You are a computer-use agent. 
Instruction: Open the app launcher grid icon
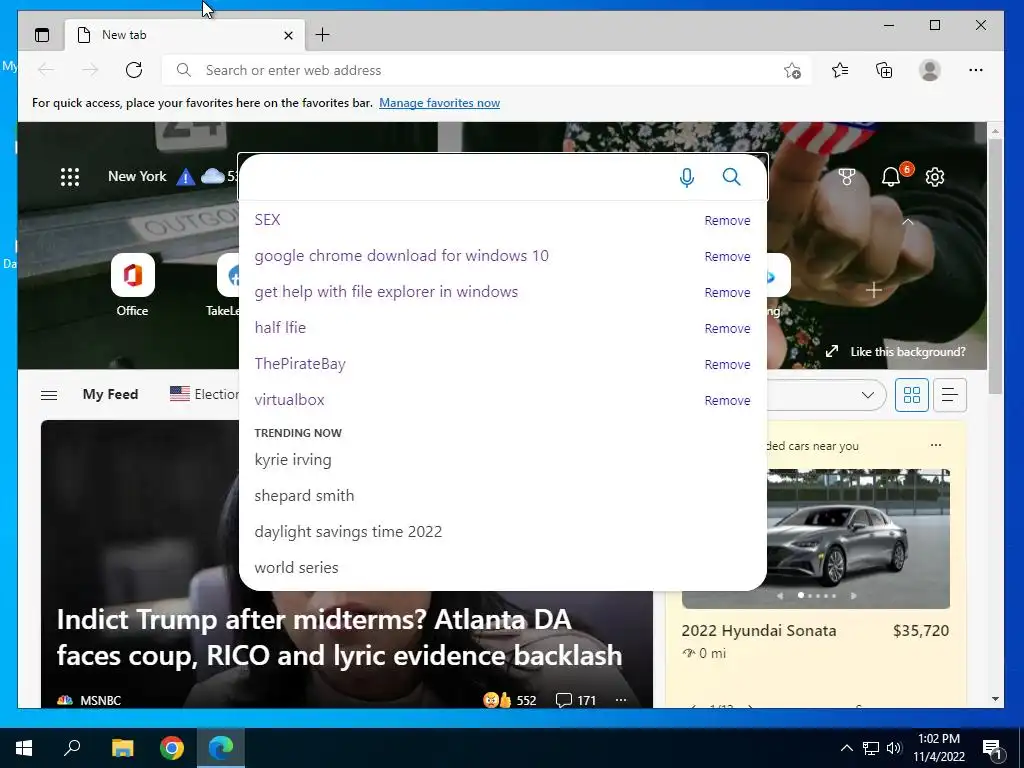[70, 177]
